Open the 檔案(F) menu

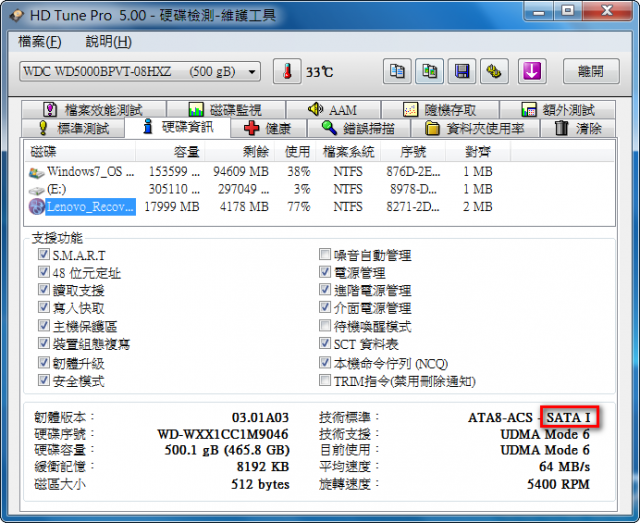[x=40, y=42]
